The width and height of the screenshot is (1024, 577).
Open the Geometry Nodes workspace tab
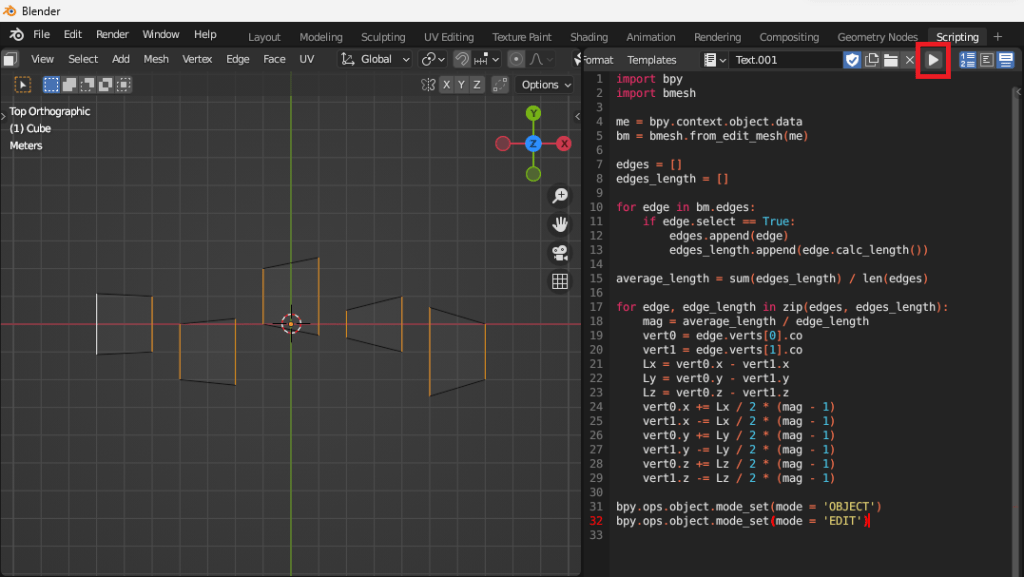tap(877, 37)
